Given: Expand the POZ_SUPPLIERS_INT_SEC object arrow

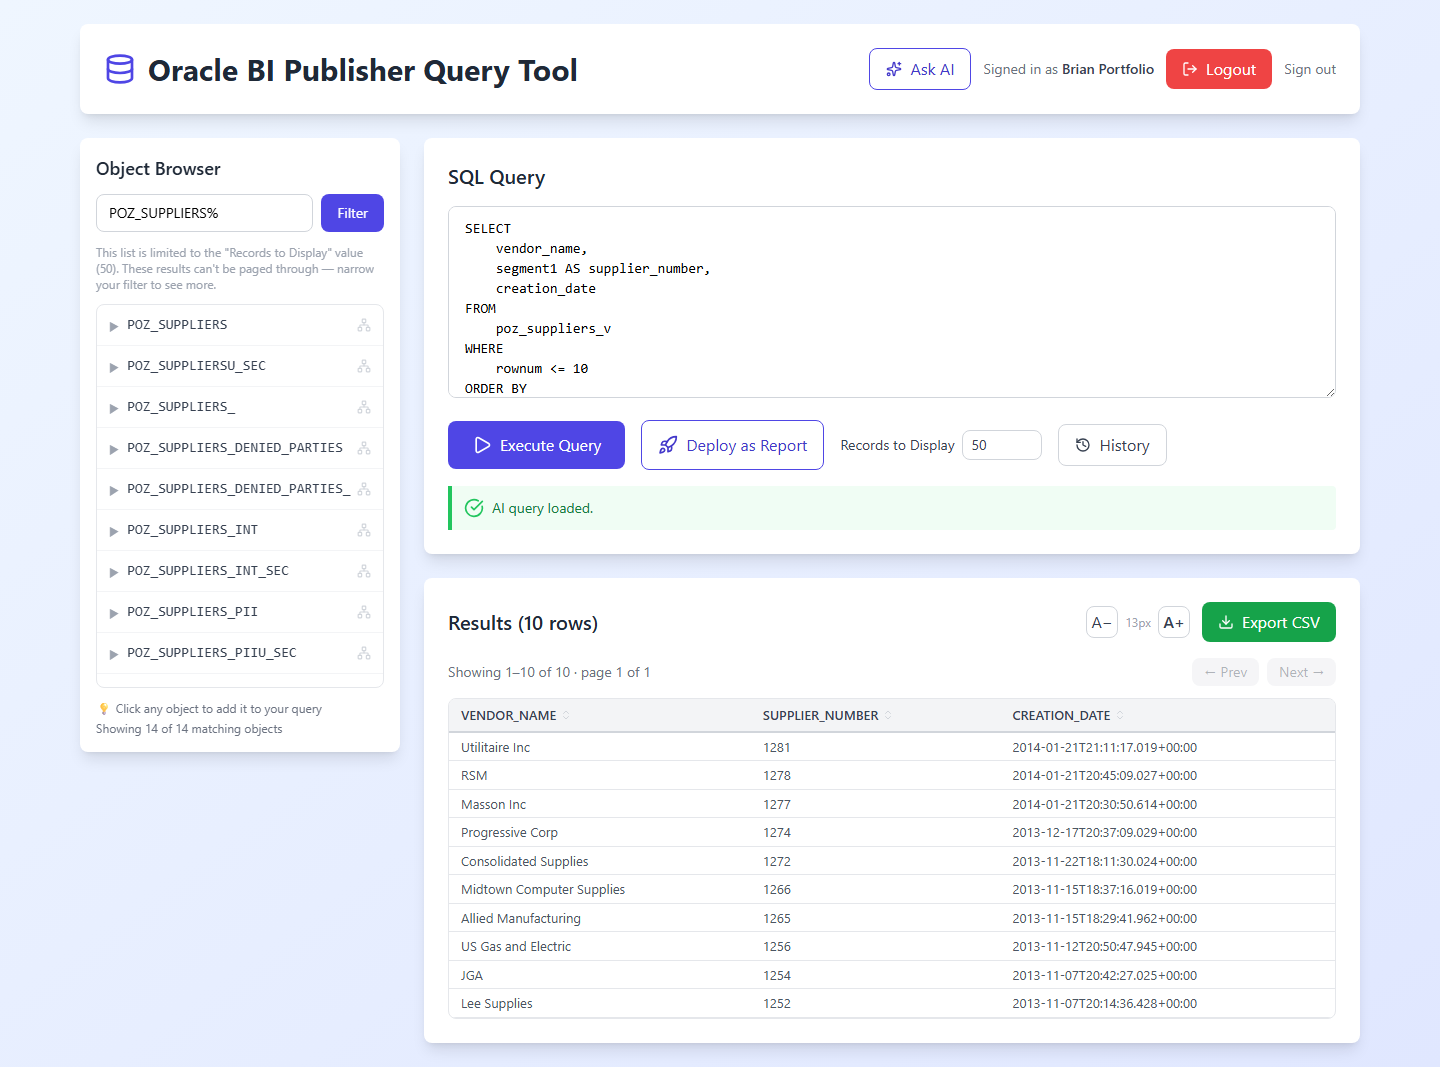Looking at the screenshot, I should (114, 572).
